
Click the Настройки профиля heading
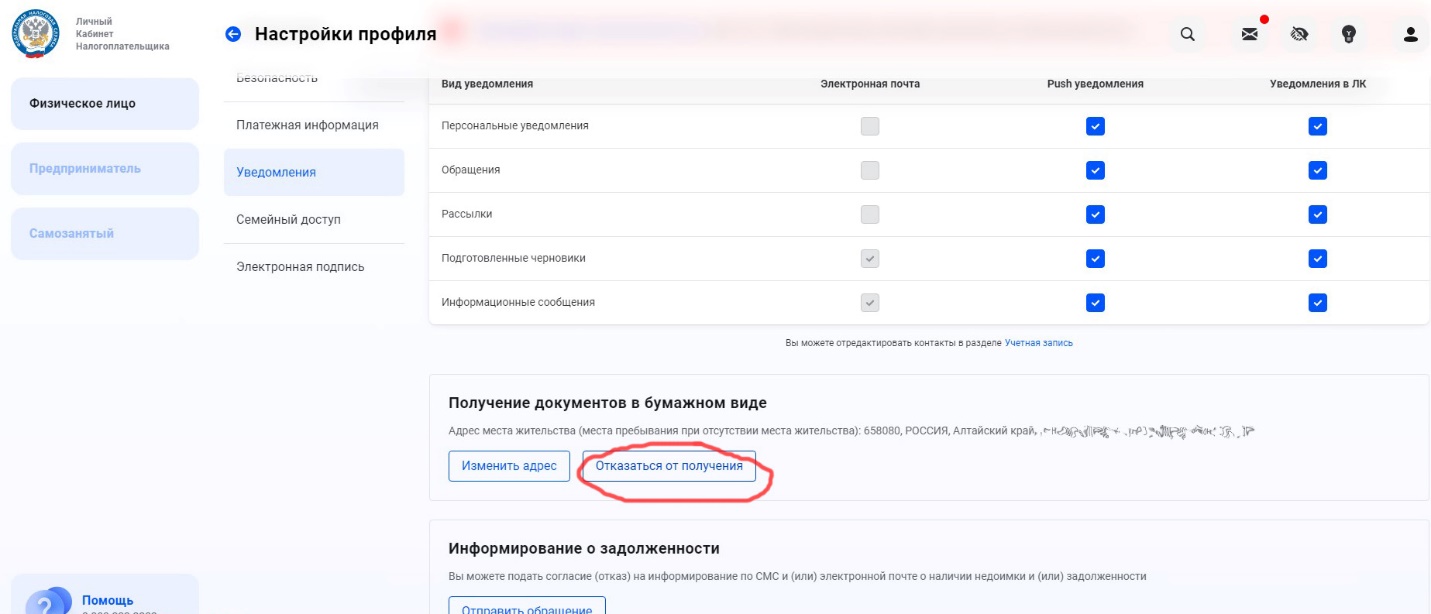pyautogui.click(x=346, y=34)
